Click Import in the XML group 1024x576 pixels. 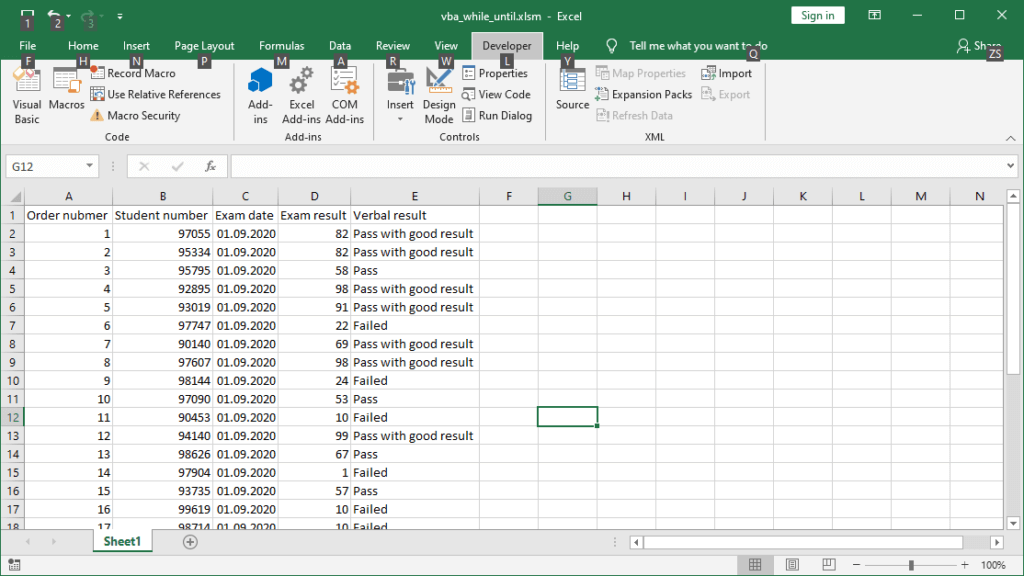point(728,72)
